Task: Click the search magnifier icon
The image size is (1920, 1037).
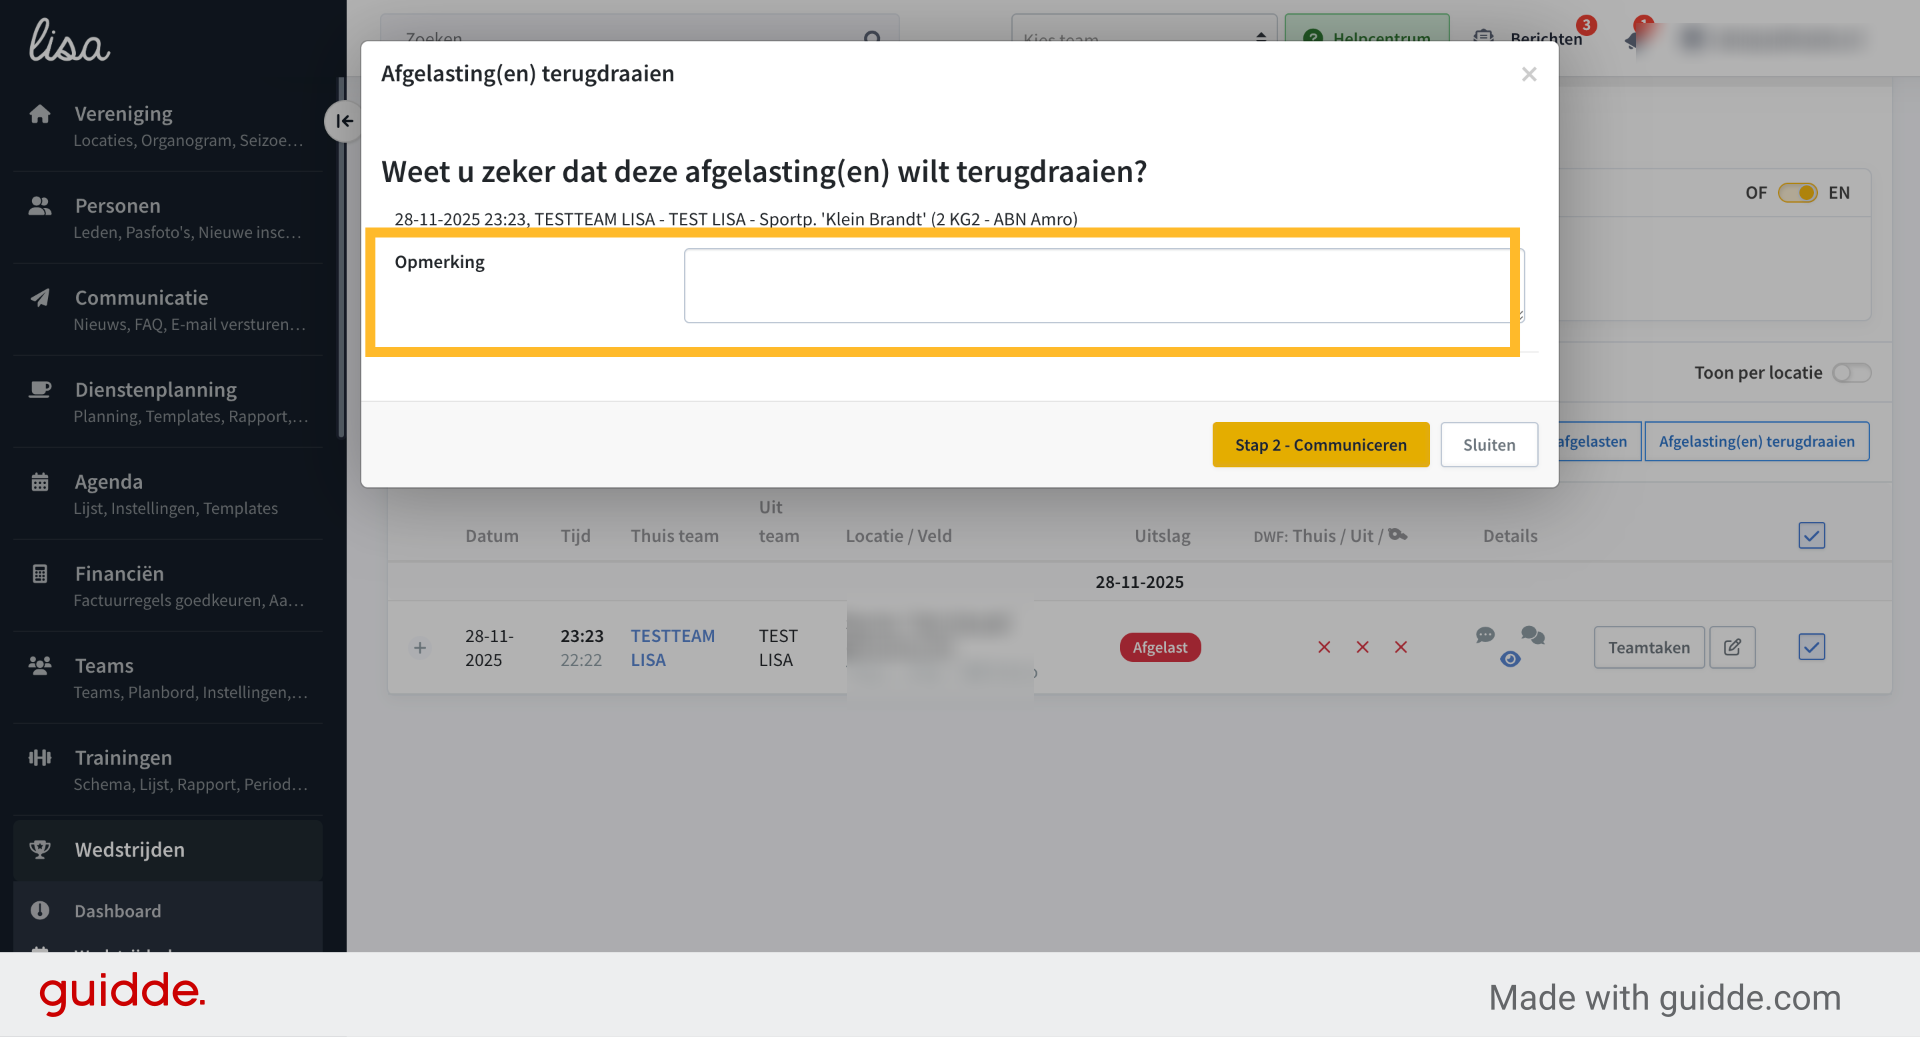Action: pos(872,37)
